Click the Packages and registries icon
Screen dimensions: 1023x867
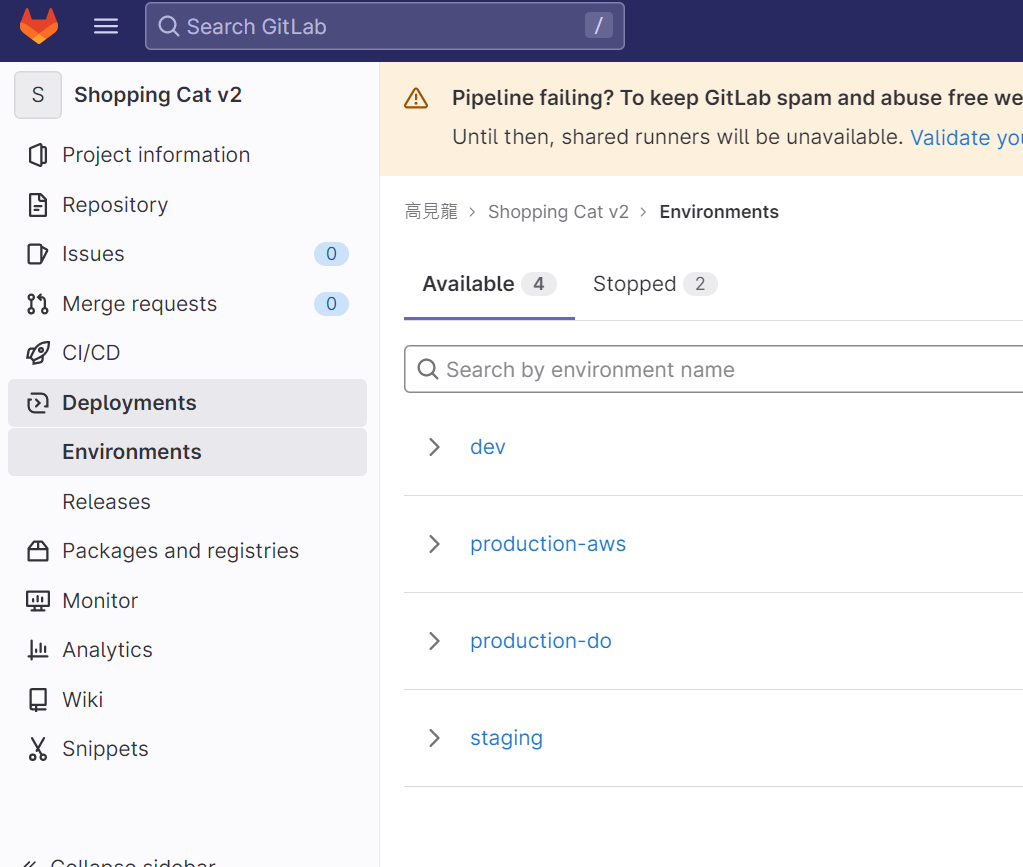[38, 551]
